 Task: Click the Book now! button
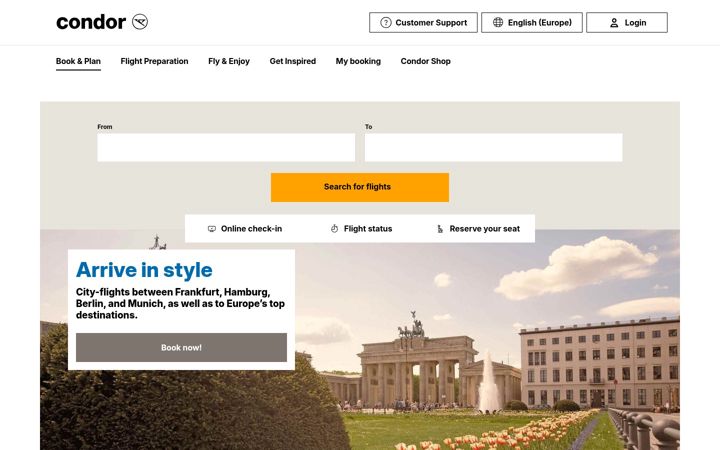click(x=181, y=348)
